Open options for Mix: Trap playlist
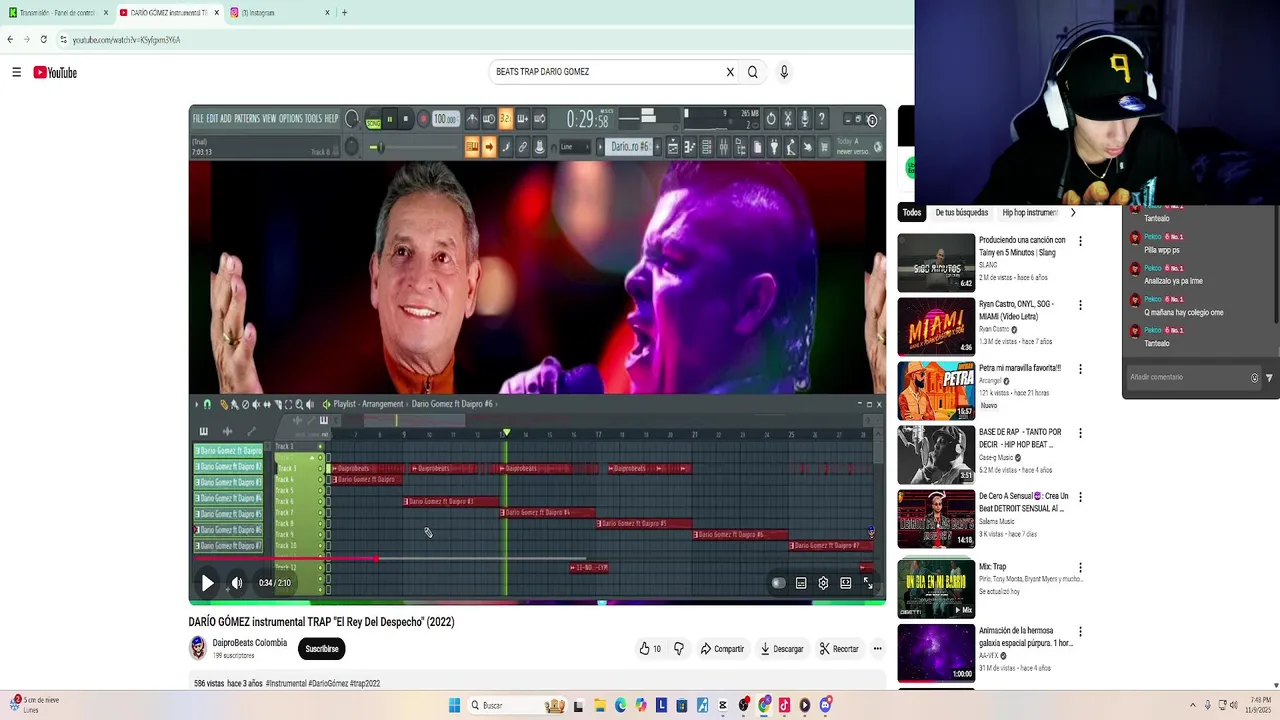 1080,568
